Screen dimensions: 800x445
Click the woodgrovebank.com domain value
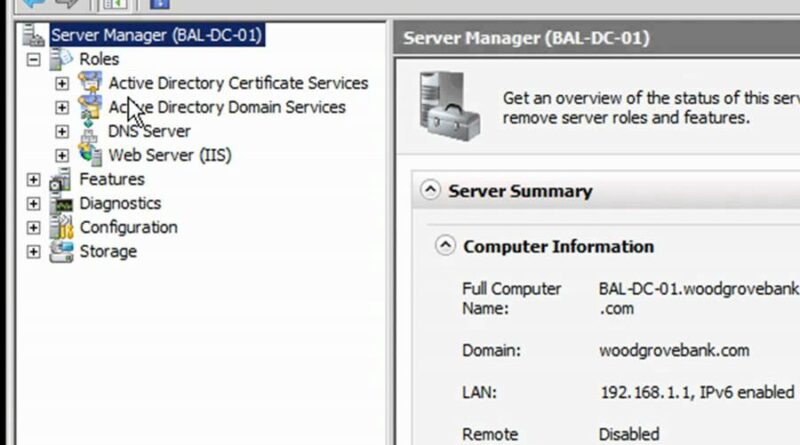[x=674, y=351]
